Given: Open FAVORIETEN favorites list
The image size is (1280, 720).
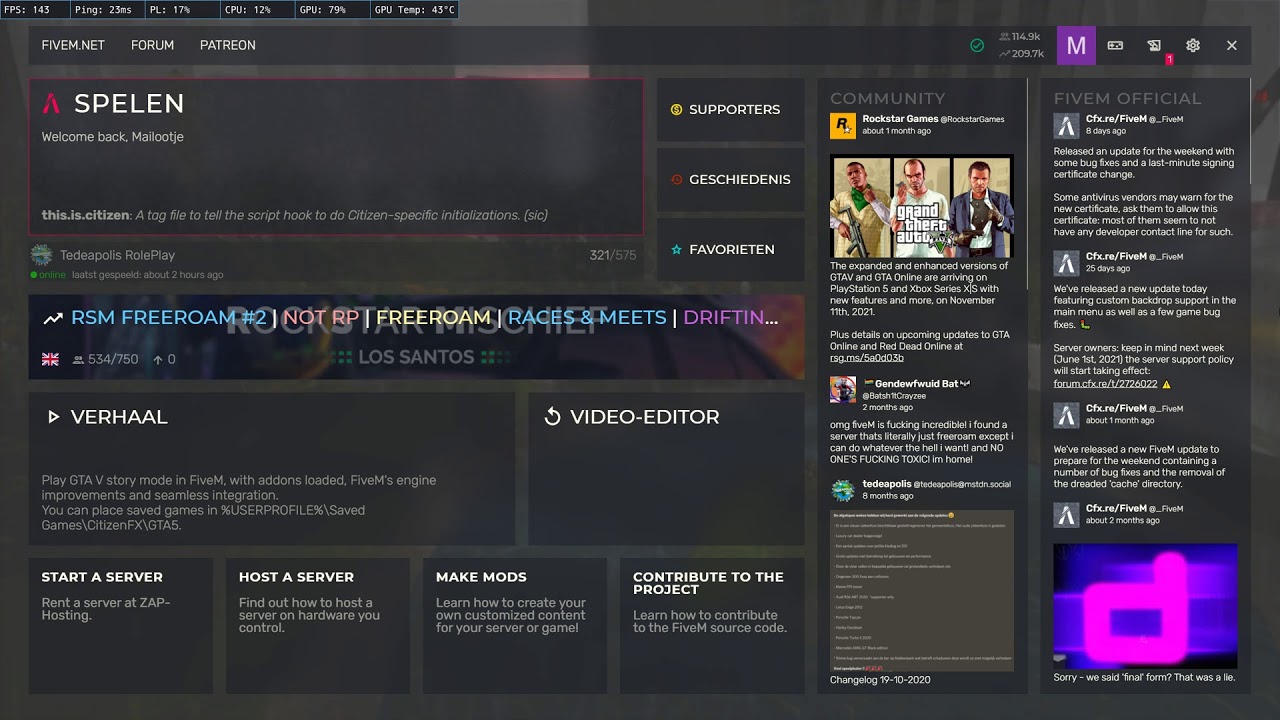Looking at the screenshot, I should [731, 250].
